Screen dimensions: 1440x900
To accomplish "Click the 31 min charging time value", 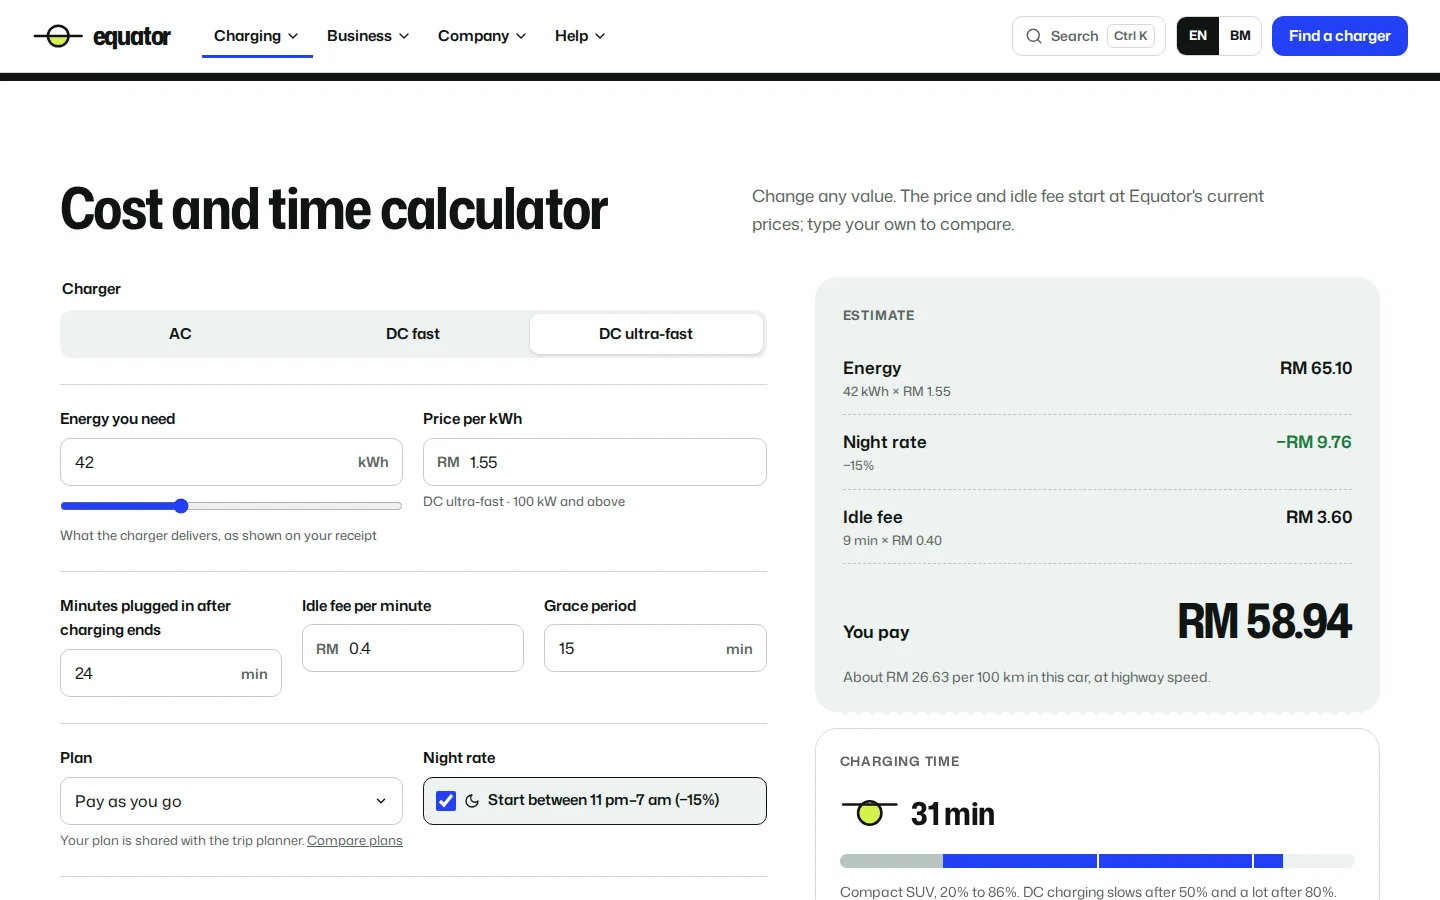I will (953, 814).
